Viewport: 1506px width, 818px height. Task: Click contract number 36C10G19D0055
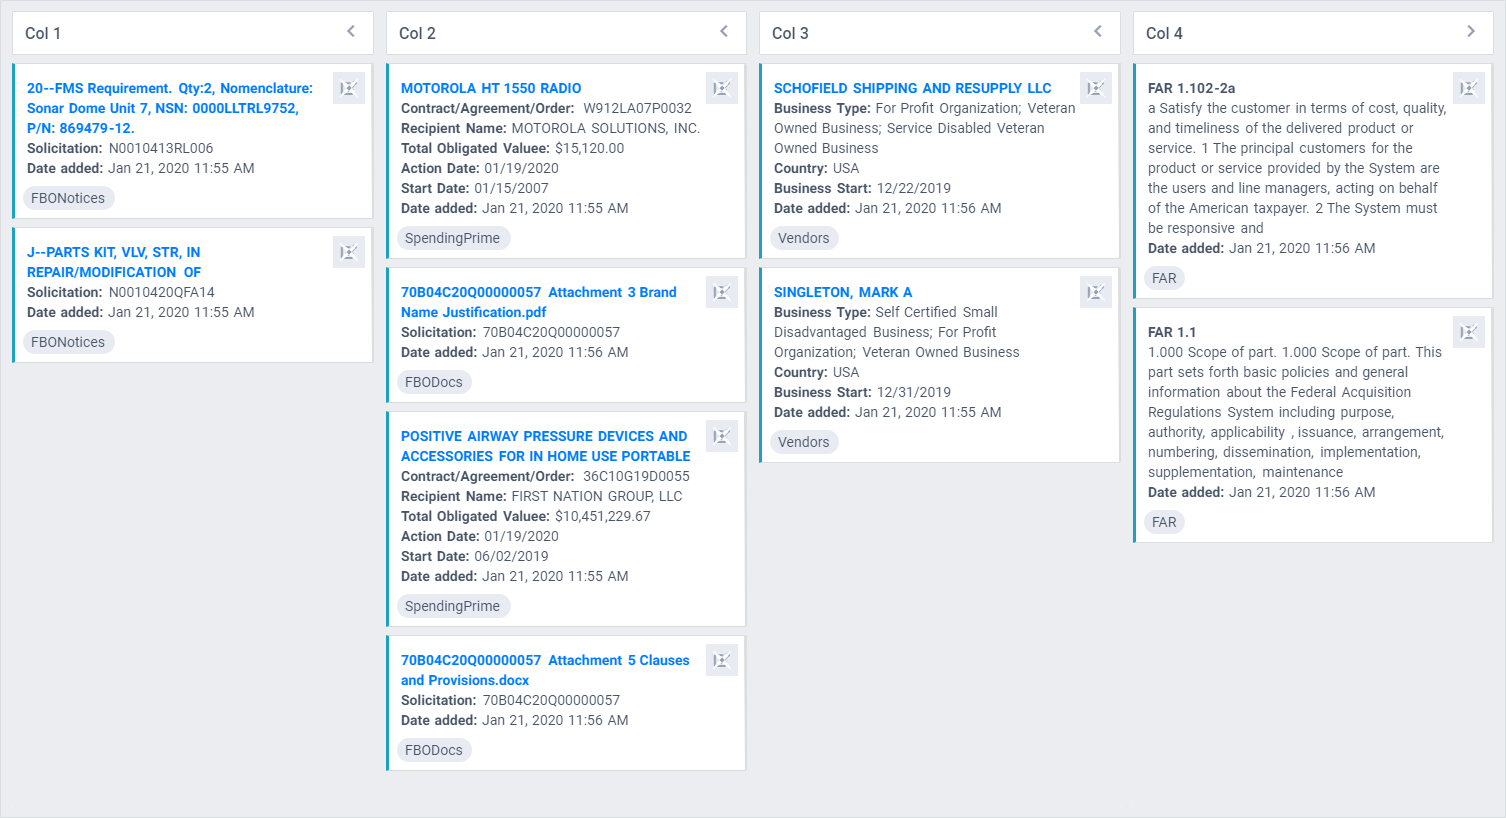click(x=636, y=476)
